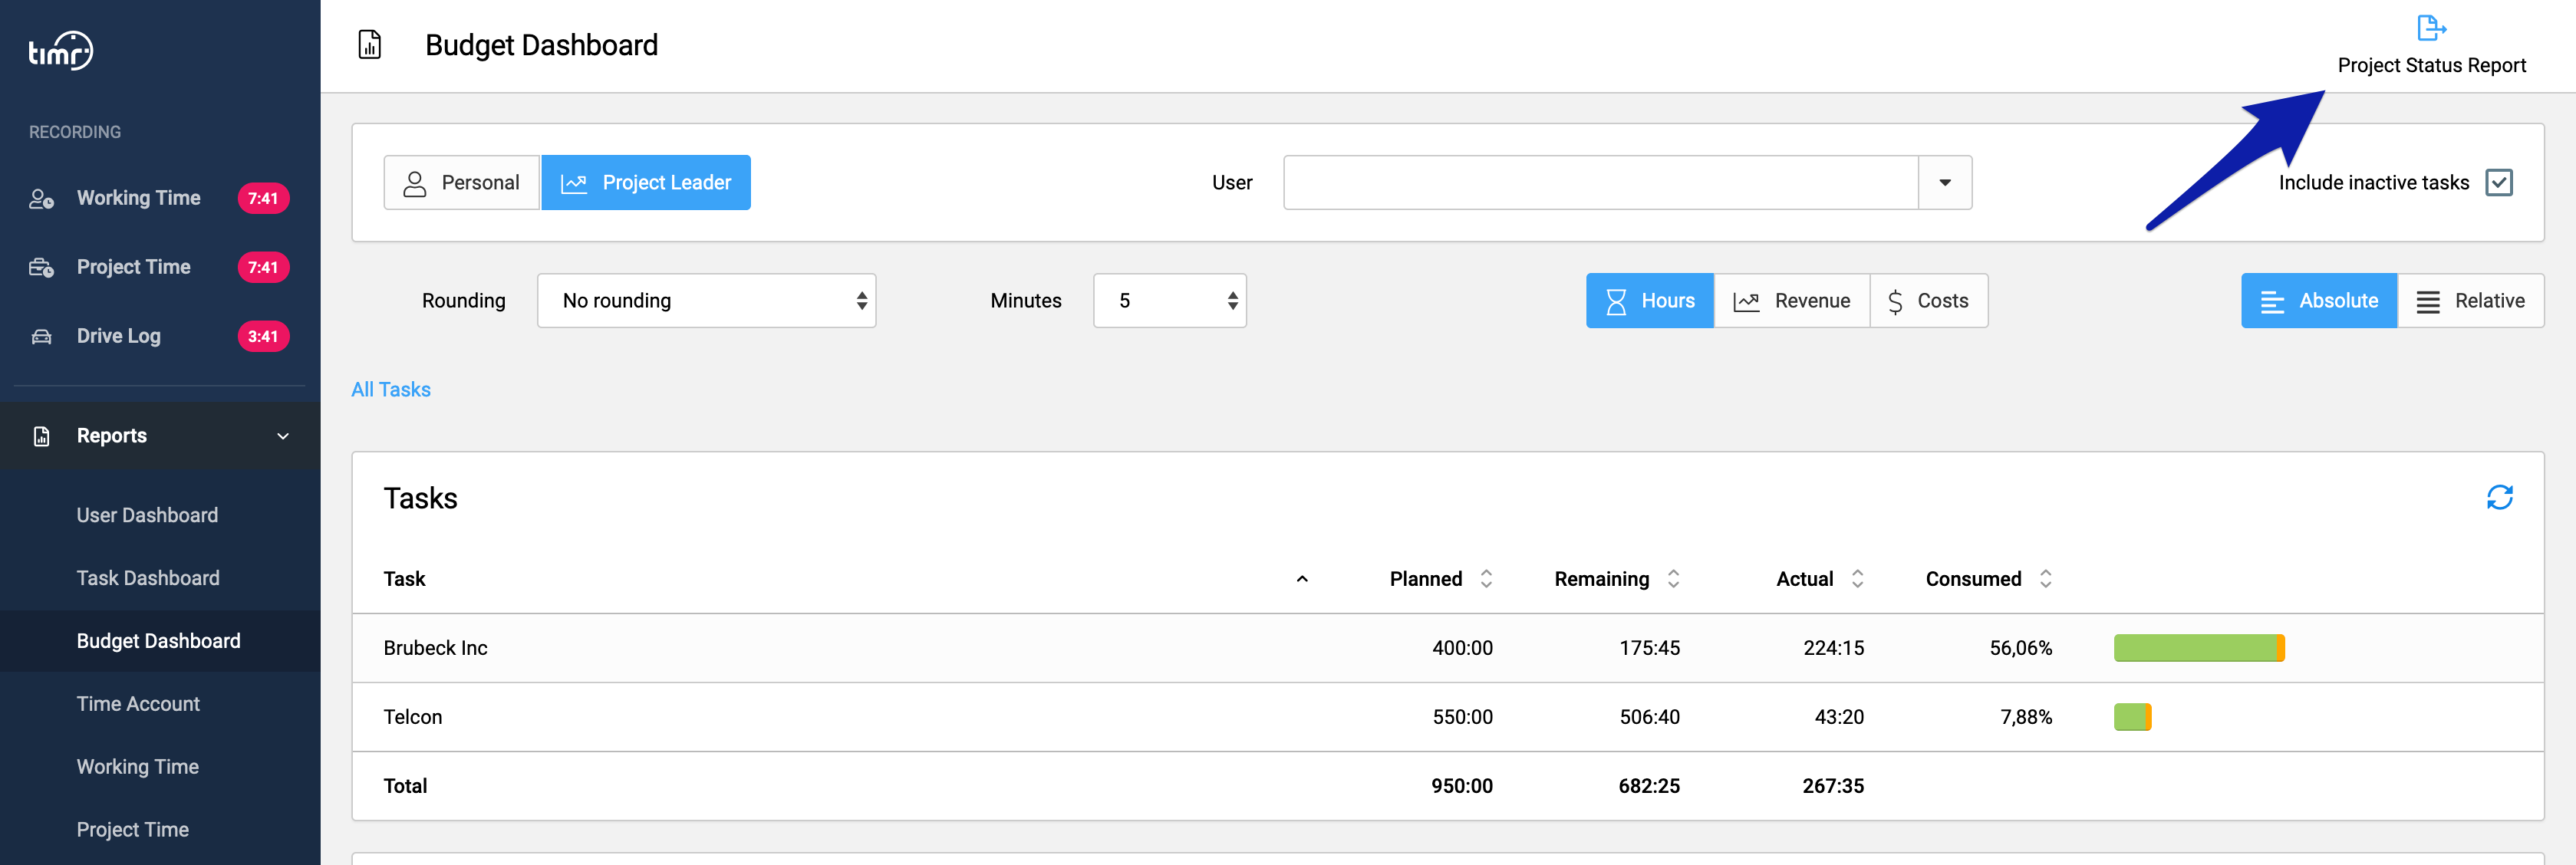Screen dimensions: 2576x865
Task: Click the All Tasks breadcrumb link
Action: click(x=391, y=390)
